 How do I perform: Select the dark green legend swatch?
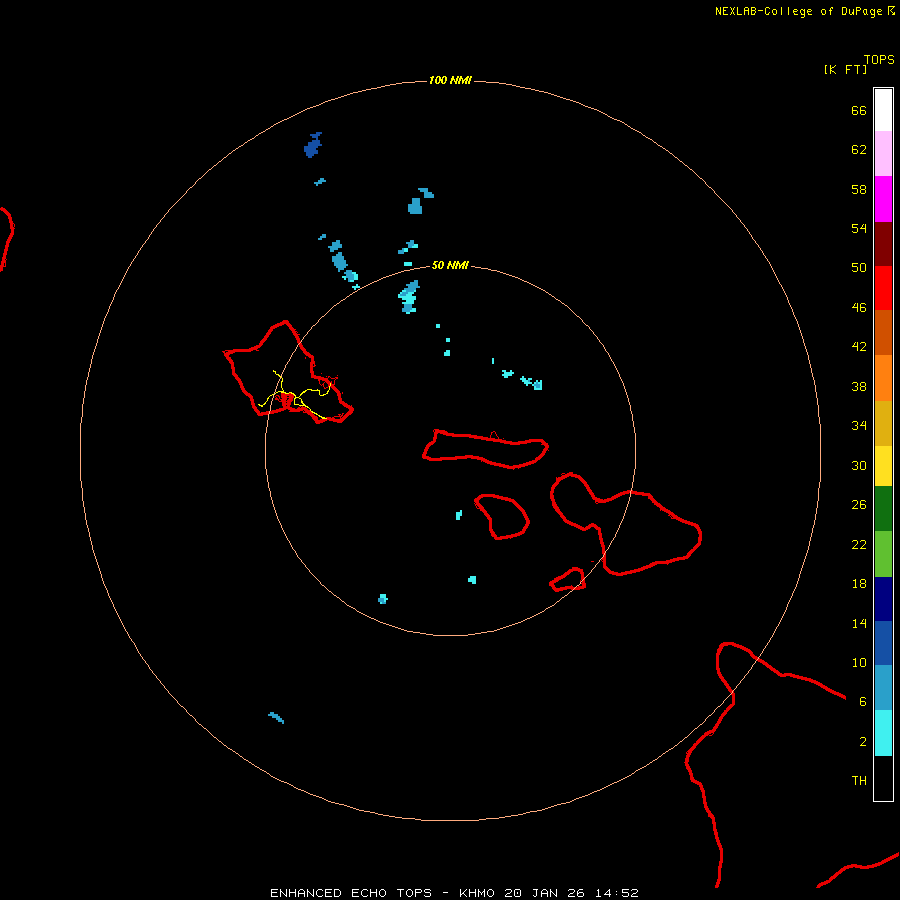point(883,509)
